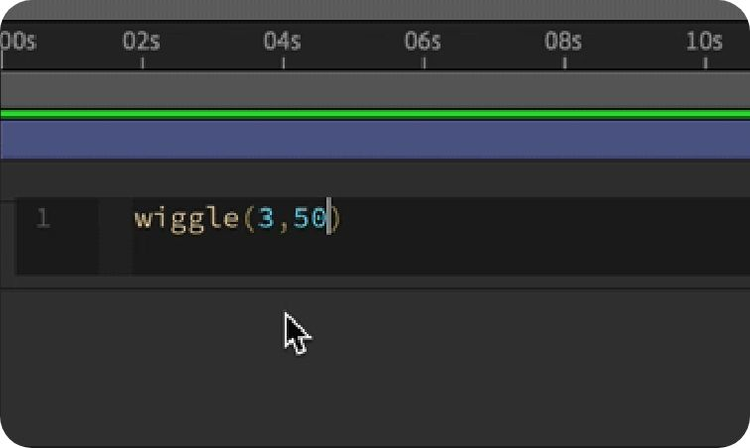Click line number 1 in editor gutter
Screen dimensions: 750x448
click(x=43, y=219)
